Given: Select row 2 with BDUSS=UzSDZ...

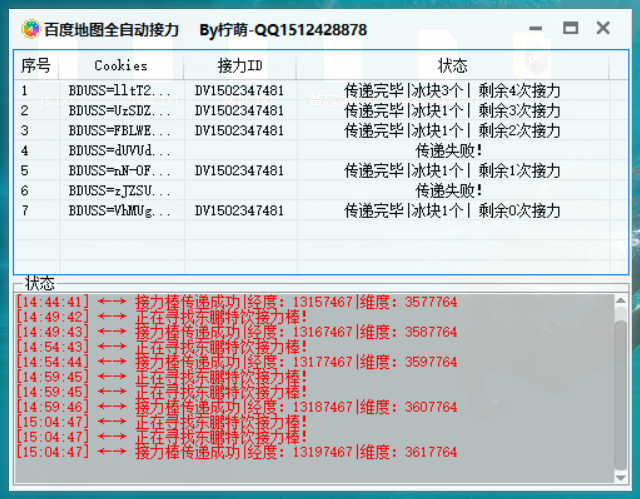Looking at the screenshot, I should [x=321, y=110].
